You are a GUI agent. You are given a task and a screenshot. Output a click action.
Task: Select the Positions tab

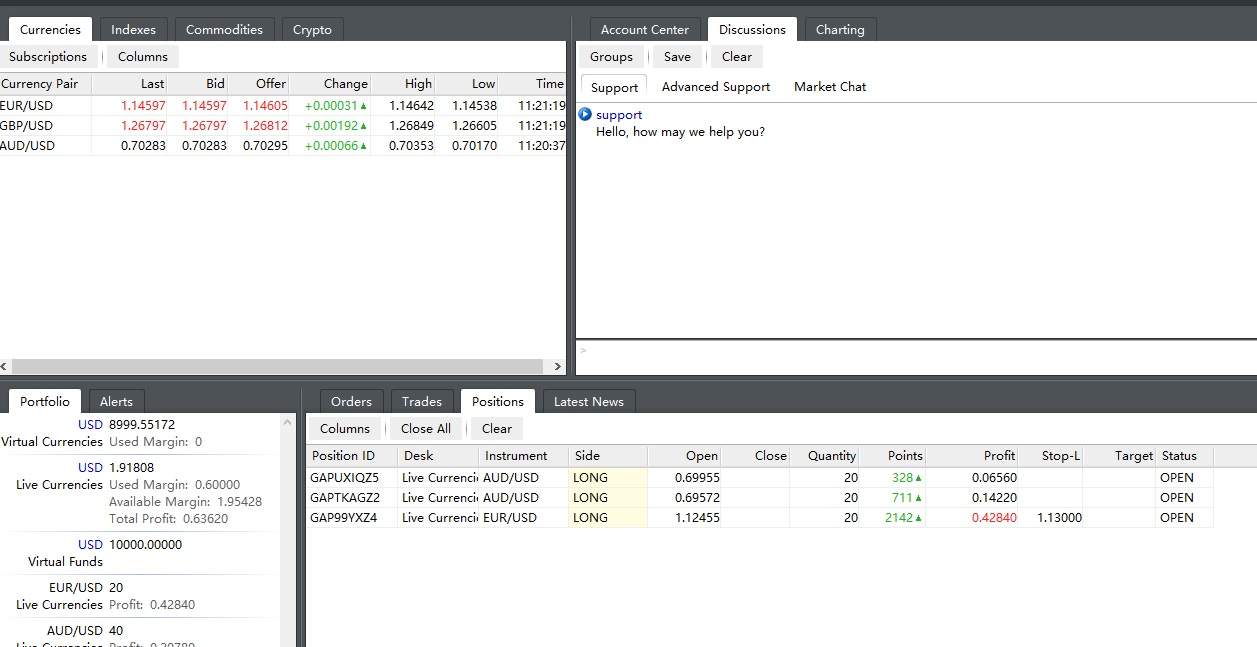coord(498,401)
